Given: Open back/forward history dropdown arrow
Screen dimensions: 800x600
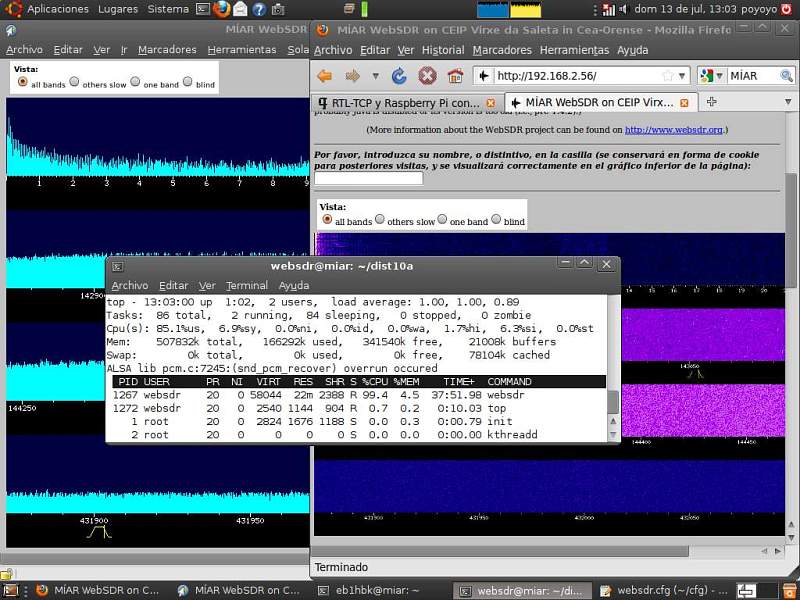Looking at the screenshot, I should [x=374, y=76].
